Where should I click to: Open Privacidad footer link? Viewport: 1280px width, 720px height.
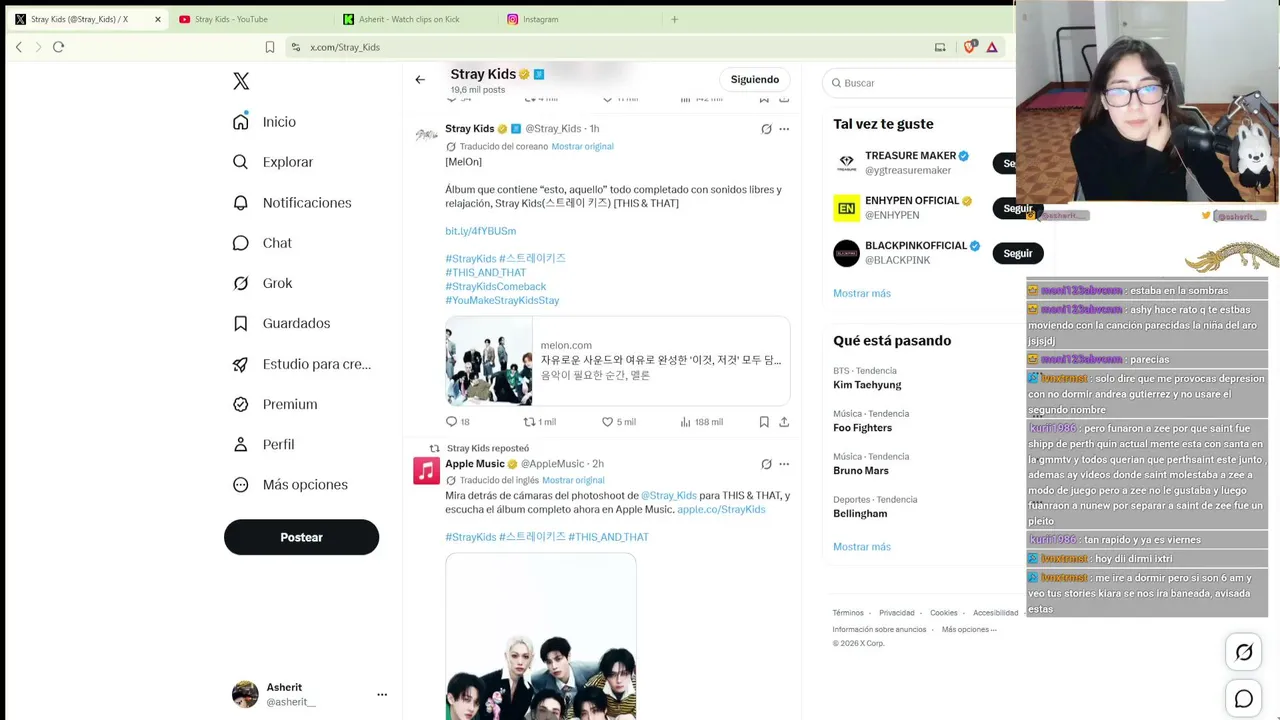point(897,613)
